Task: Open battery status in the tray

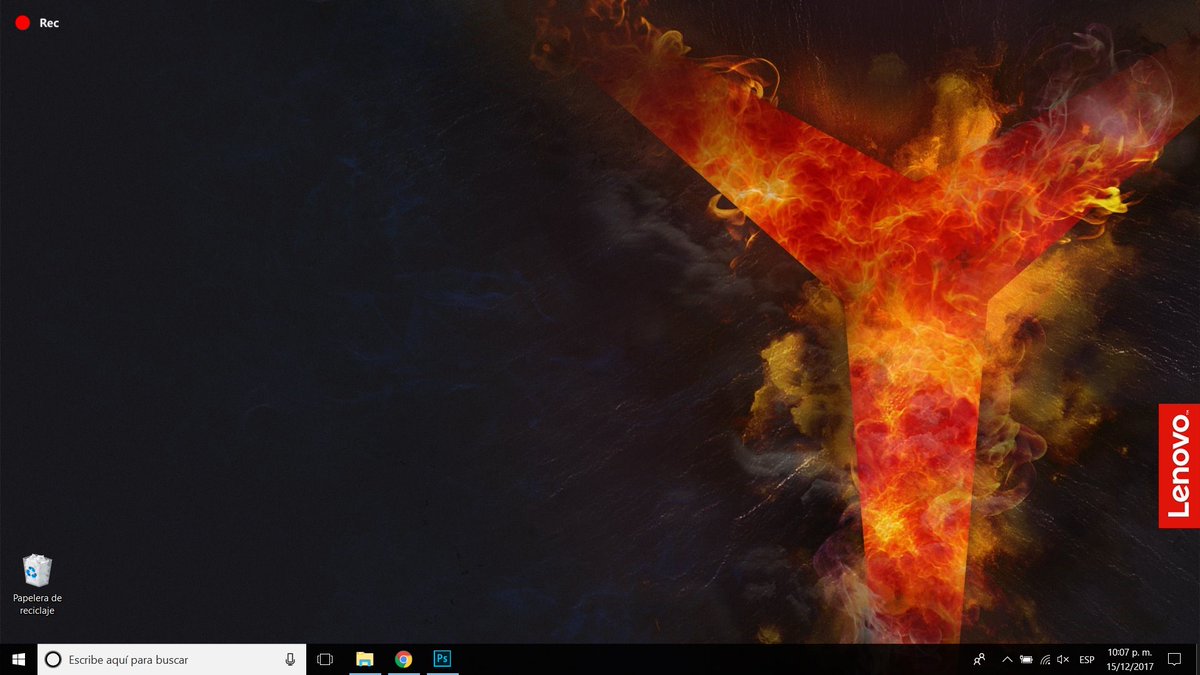Action: [x=1026, y=659]
